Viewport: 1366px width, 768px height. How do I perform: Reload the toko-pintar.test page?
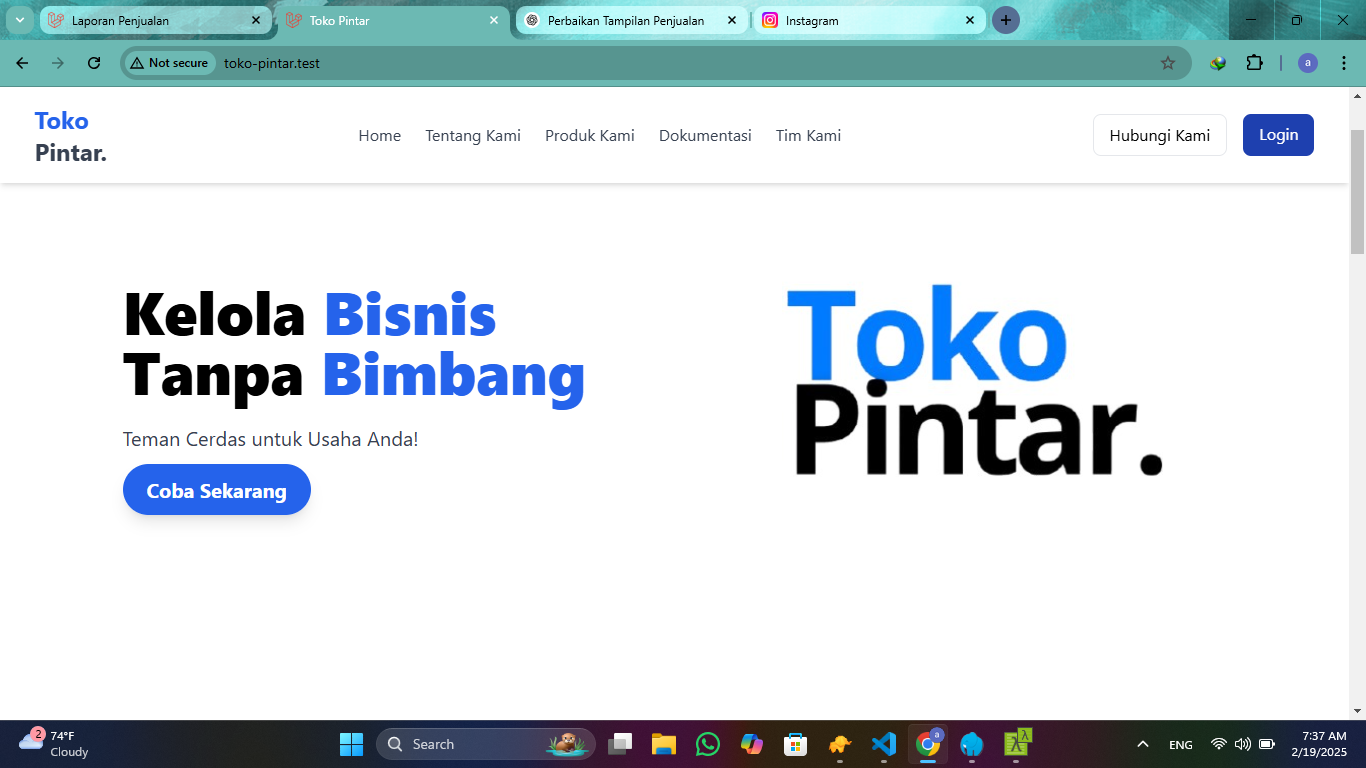(x=94, y=63)
